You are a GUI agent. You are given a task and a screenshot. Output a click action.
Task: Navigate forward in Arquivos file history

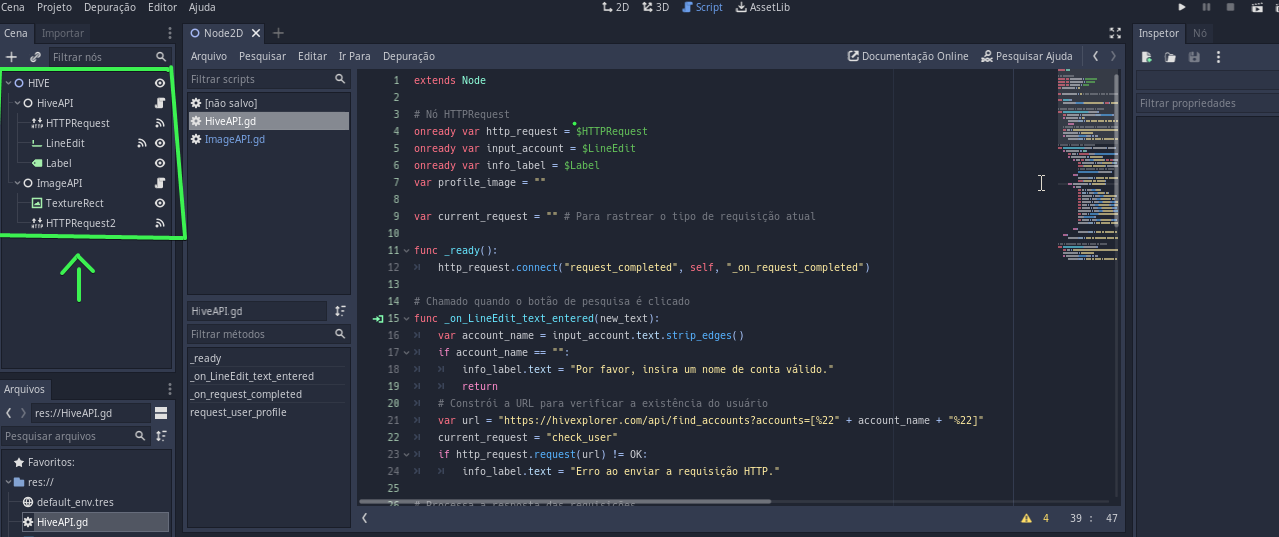(x=23, y=413)
